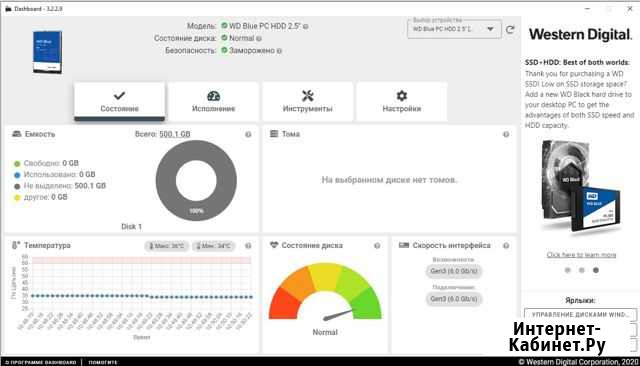Switch to the Исполнение tab
640x366 pixels.
[213, 102]
